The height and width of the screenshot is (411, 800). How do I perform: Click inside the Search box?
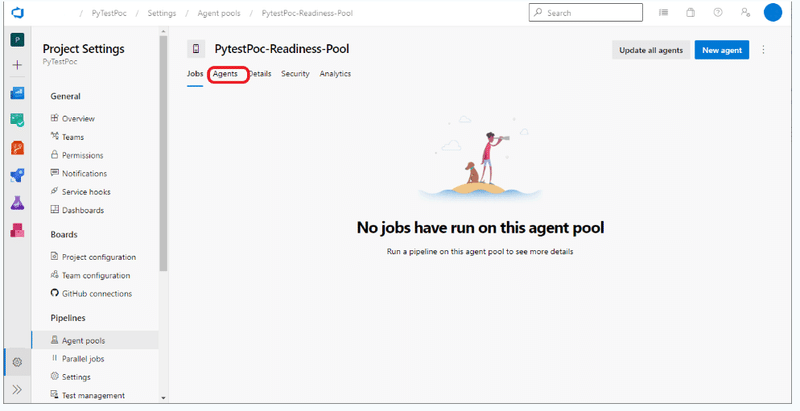(x=586, y=13)
